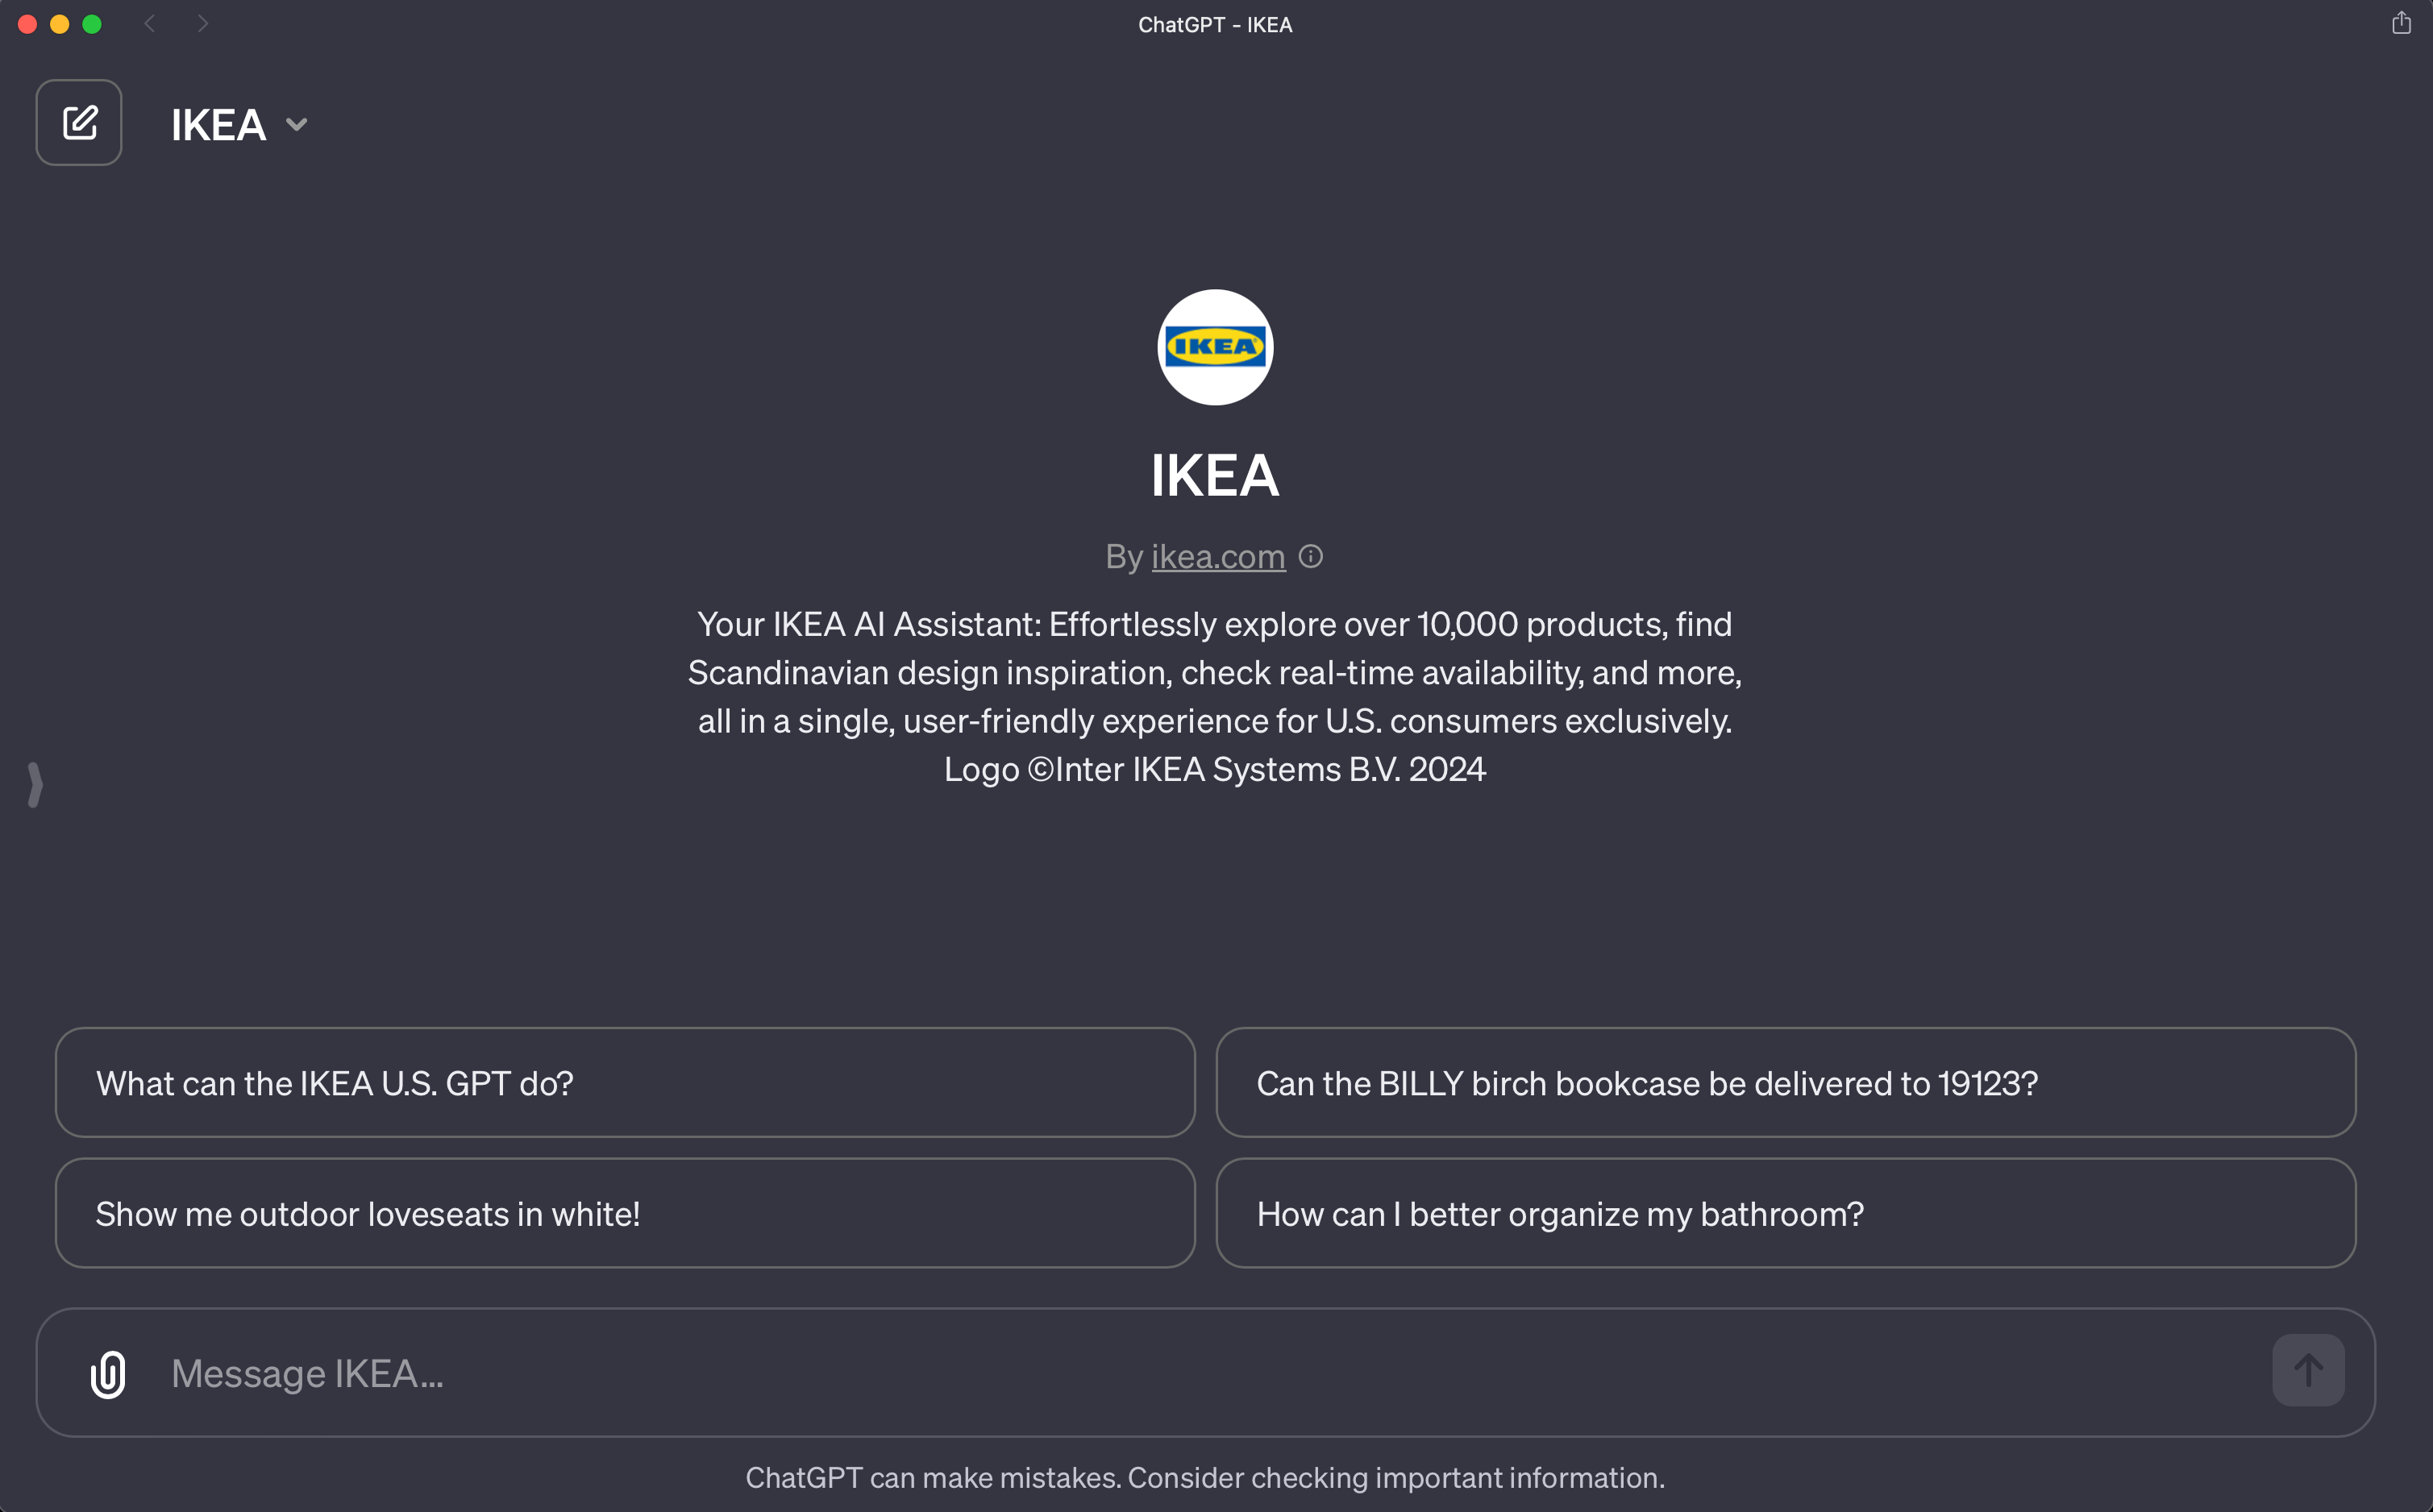Click the send message arrow icon
The height and width of the screenshot is (1512, 2433).
pos(2308,1370)
